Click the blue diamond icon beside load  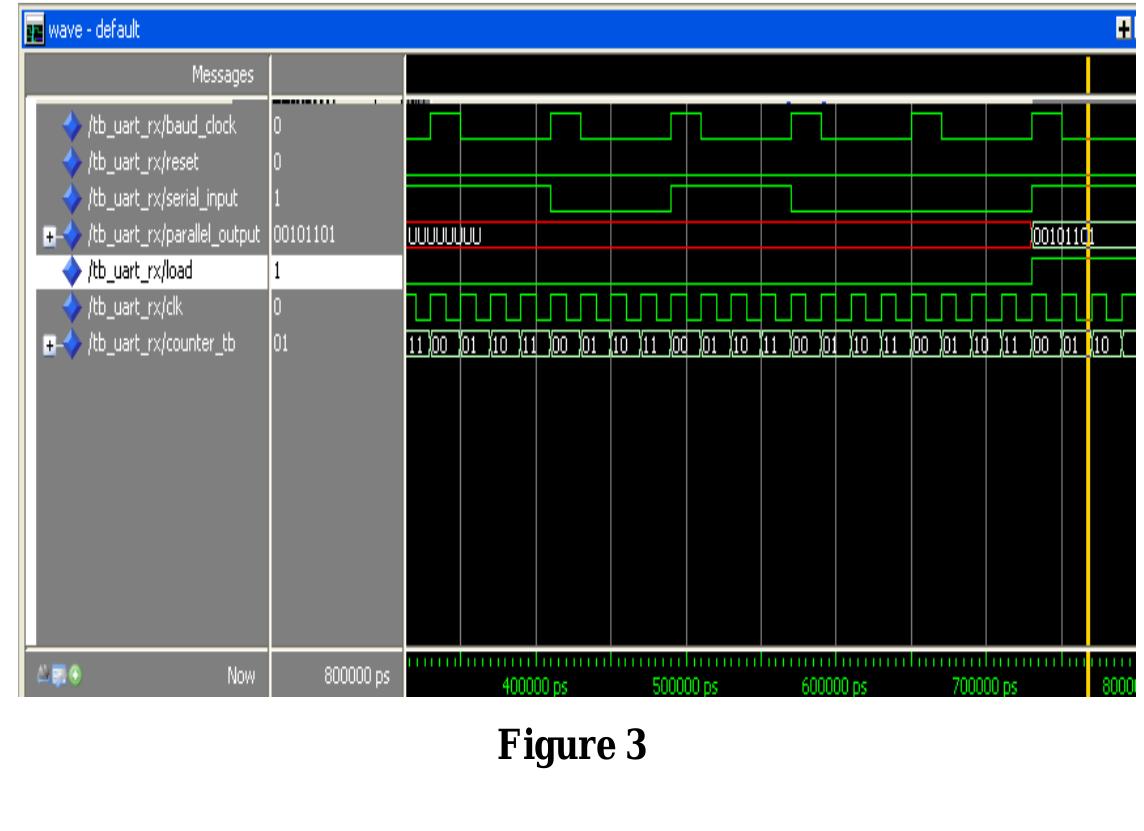click(x=72, y=271)
